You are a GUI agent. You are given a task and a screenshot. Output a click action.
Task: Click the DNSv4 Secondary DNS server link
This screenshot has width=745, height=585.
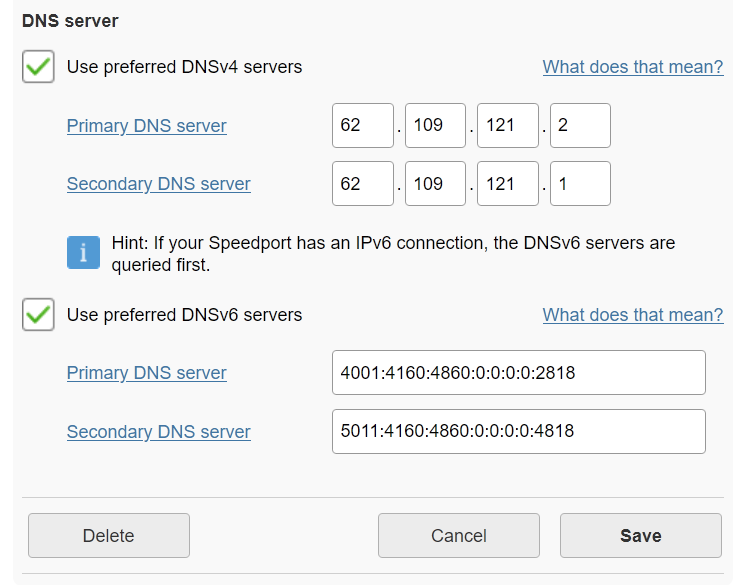point(158,184)
